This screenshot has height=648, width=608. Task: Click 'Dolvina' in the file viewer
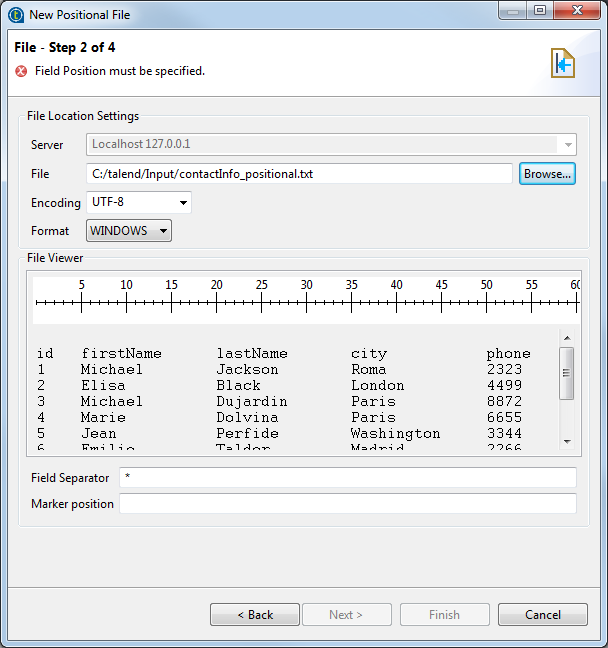coord(247,417)
